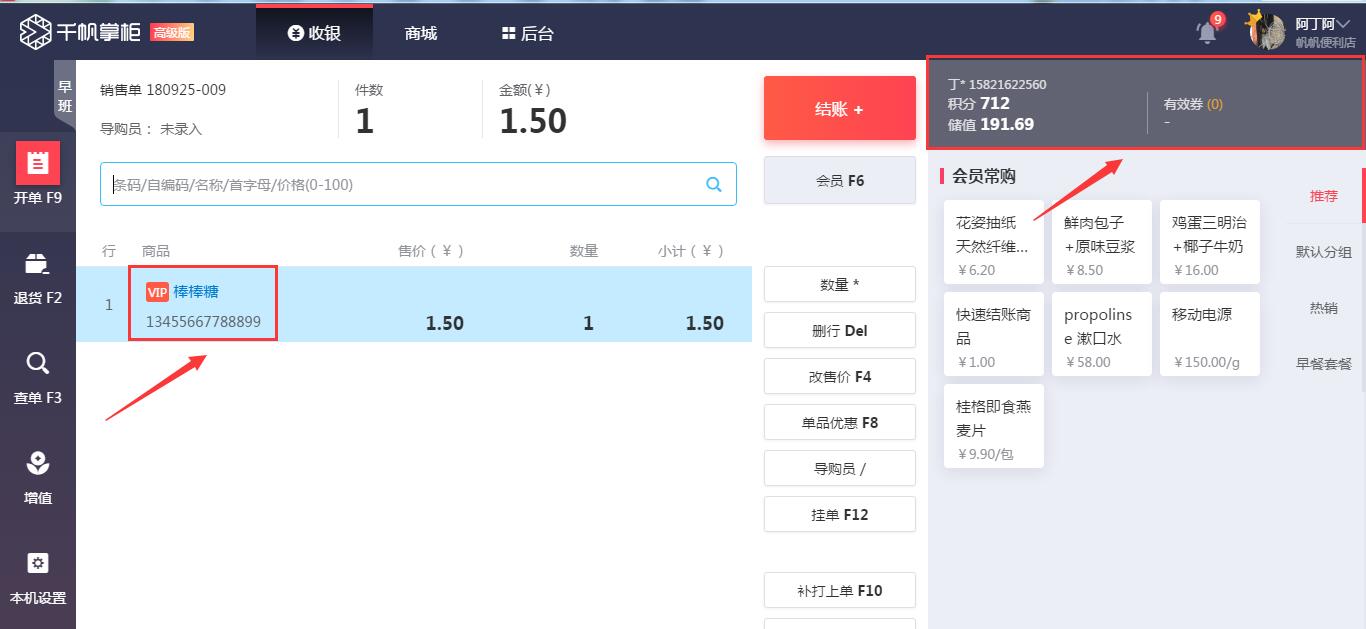Screen dimensions: 1366x629
Task: Click the 挂单 F12 button
Action: coord(839,515)
